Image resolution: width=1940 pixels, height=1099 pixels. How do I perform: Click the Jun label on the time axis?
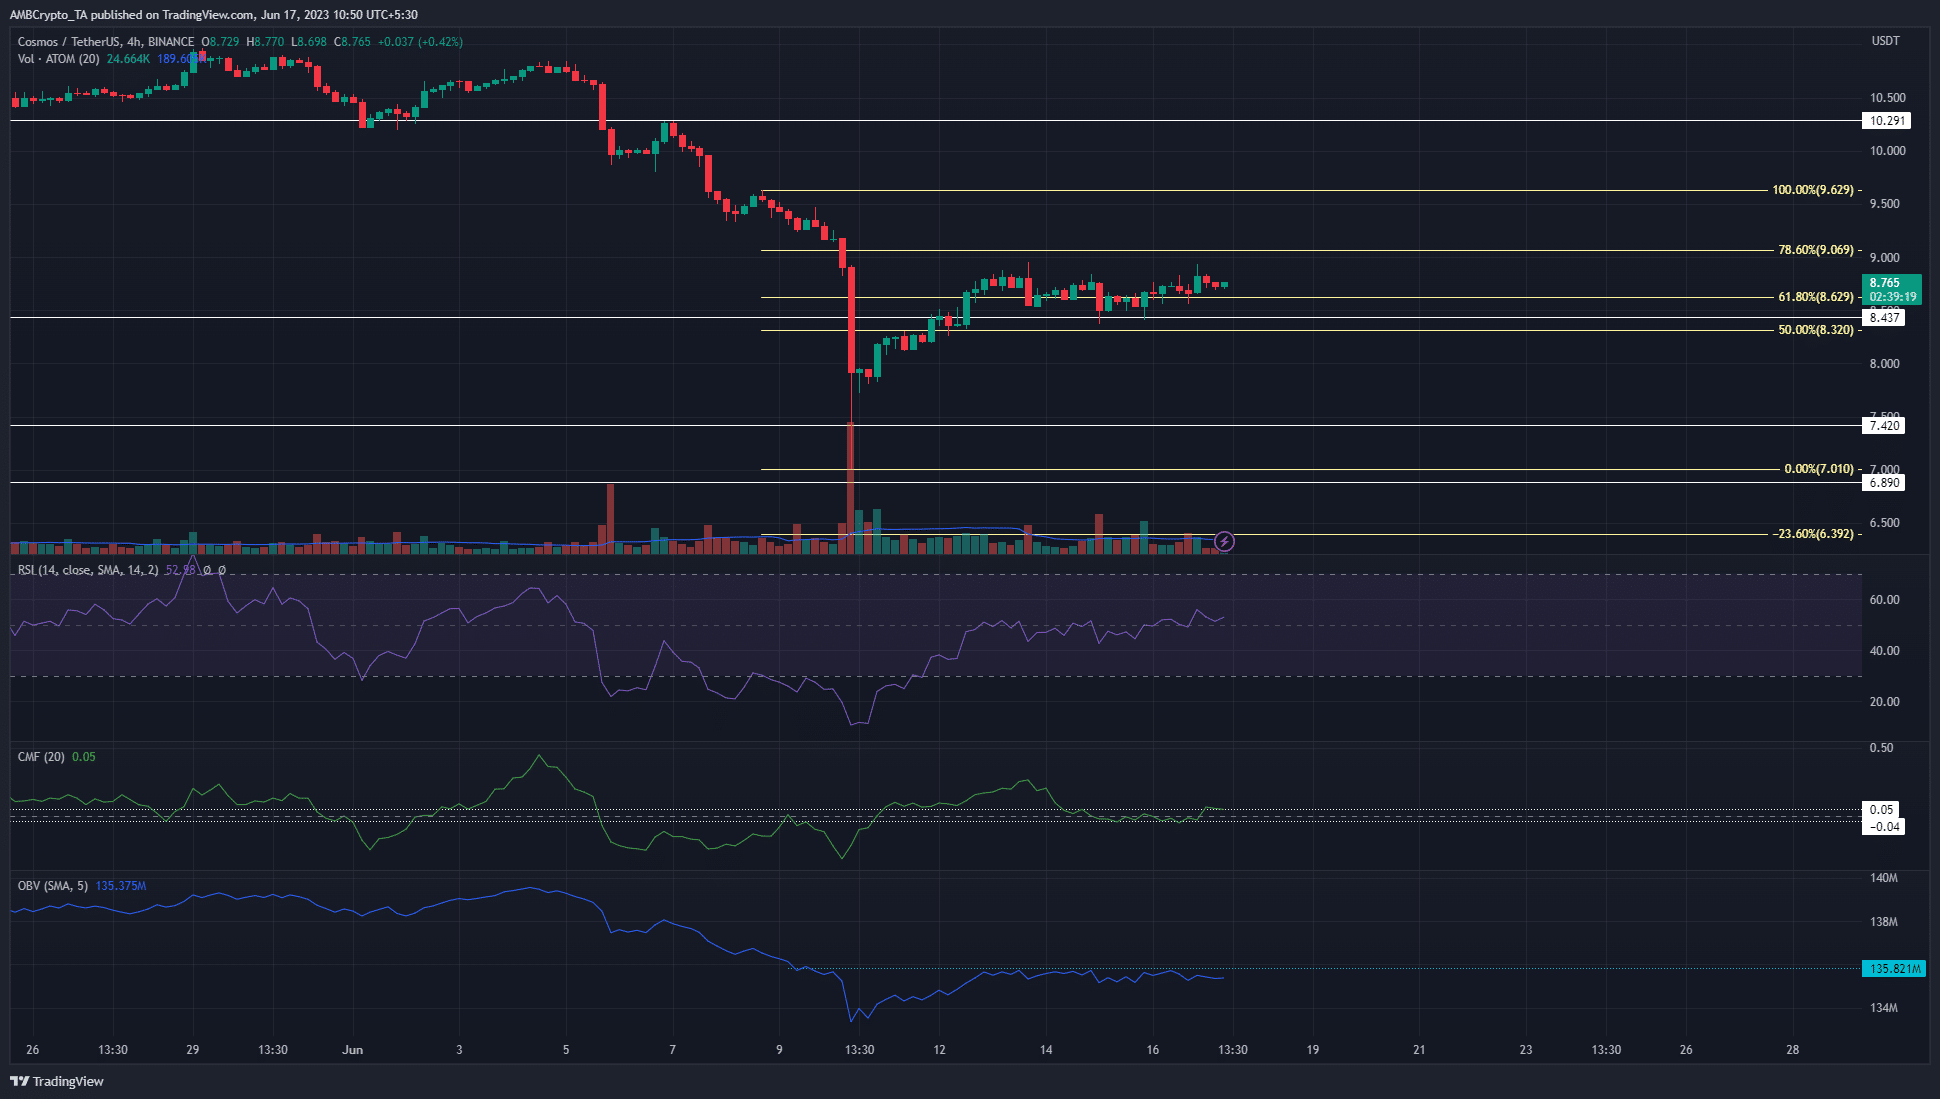352,1050
